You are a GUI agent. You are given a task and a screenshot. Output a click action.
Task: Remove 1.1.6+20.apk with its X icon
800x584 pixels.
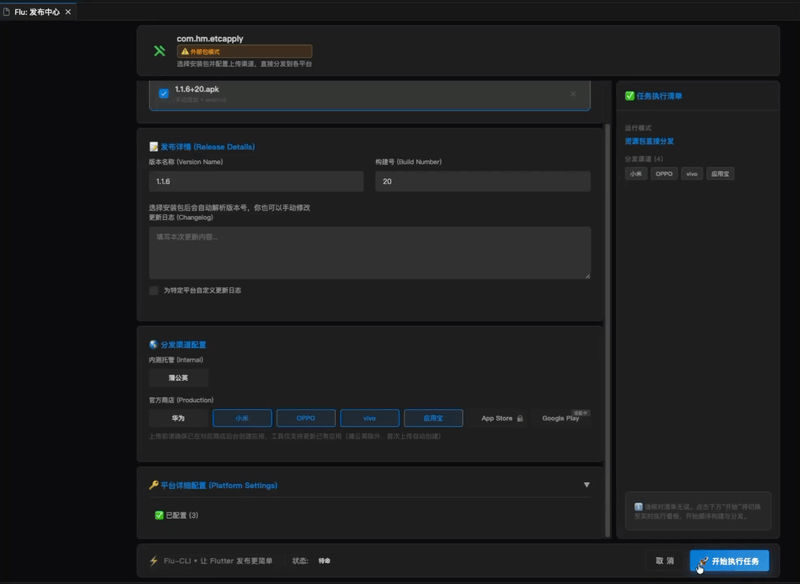coord(573,94)
